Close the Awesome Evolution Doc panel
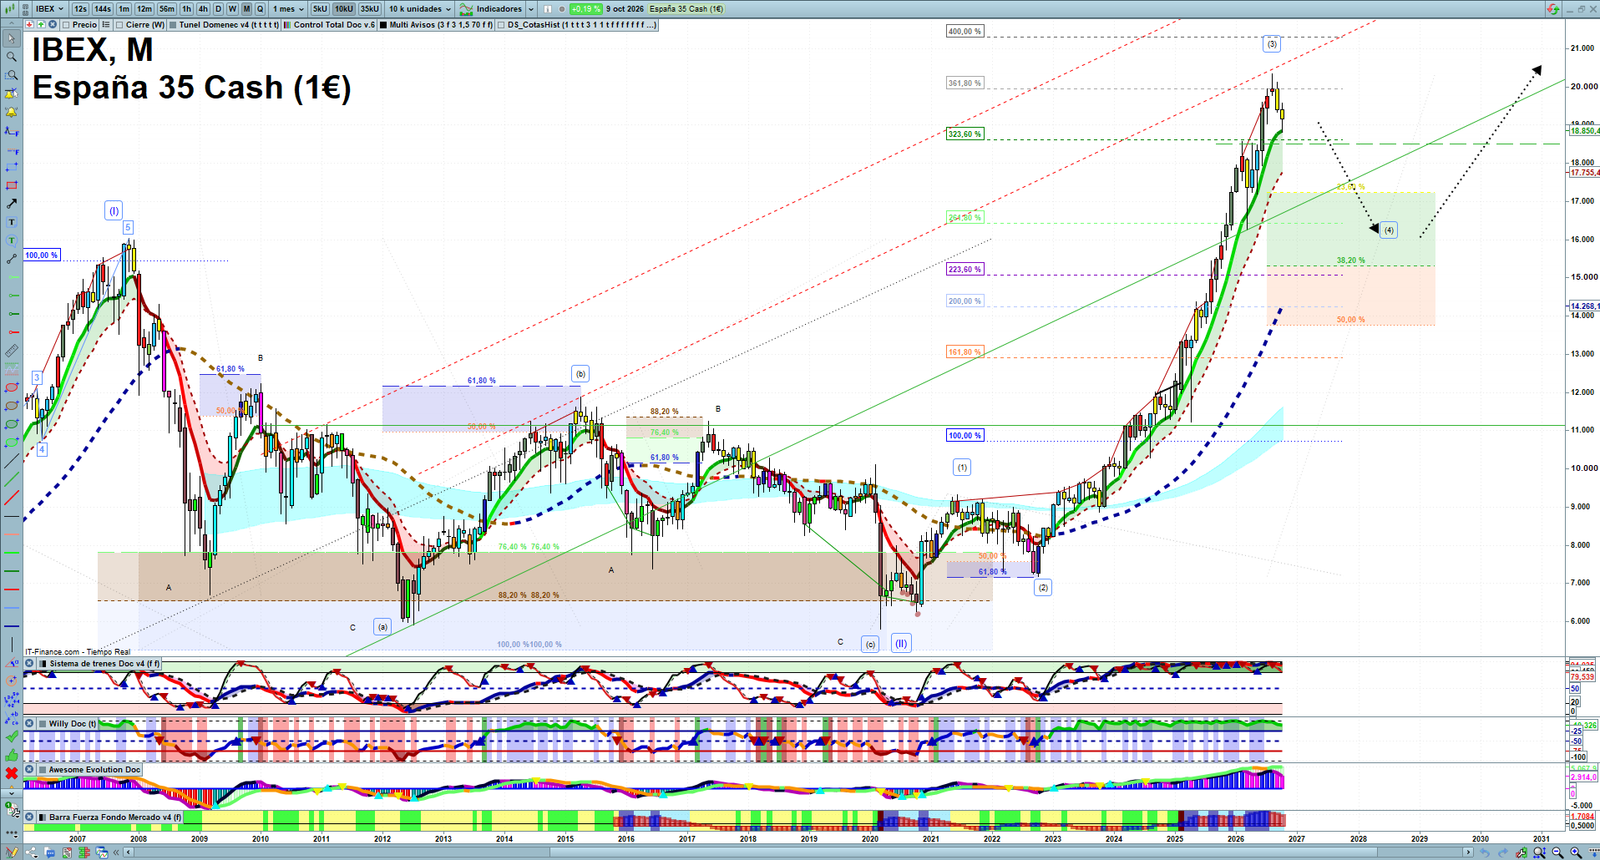The image size is (1600, 860). click(30, 770)
